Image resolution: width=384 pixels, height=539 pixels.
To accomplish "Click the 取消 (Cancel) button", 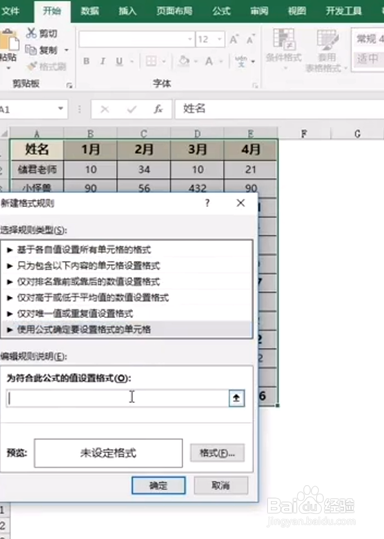I will click(x=221, y=485).
